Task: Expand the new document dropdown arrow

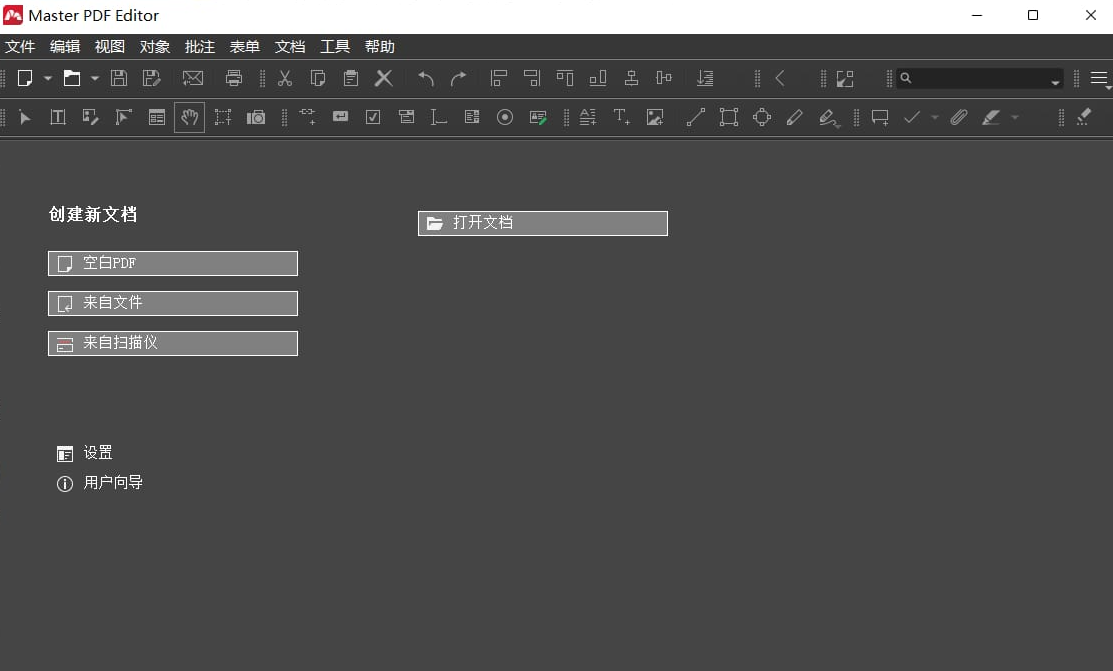Action: 48,78
